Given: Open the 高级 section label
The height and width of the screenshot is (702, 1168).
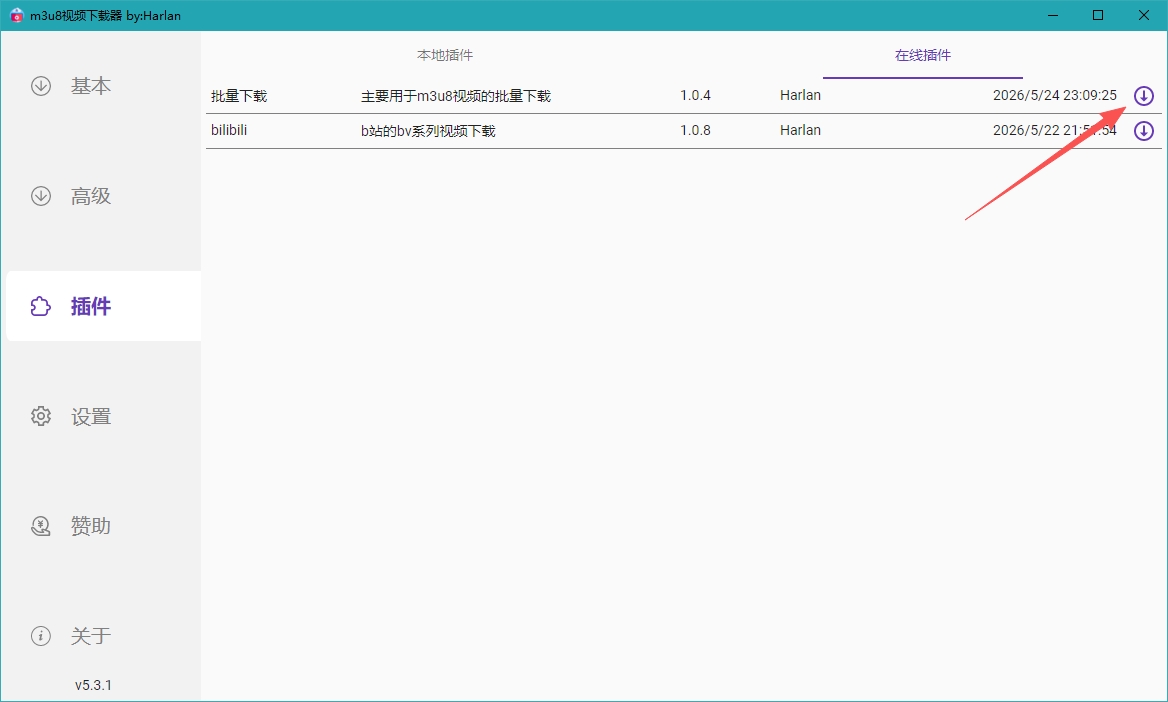Looking at the screenshot, I should 91,196.
